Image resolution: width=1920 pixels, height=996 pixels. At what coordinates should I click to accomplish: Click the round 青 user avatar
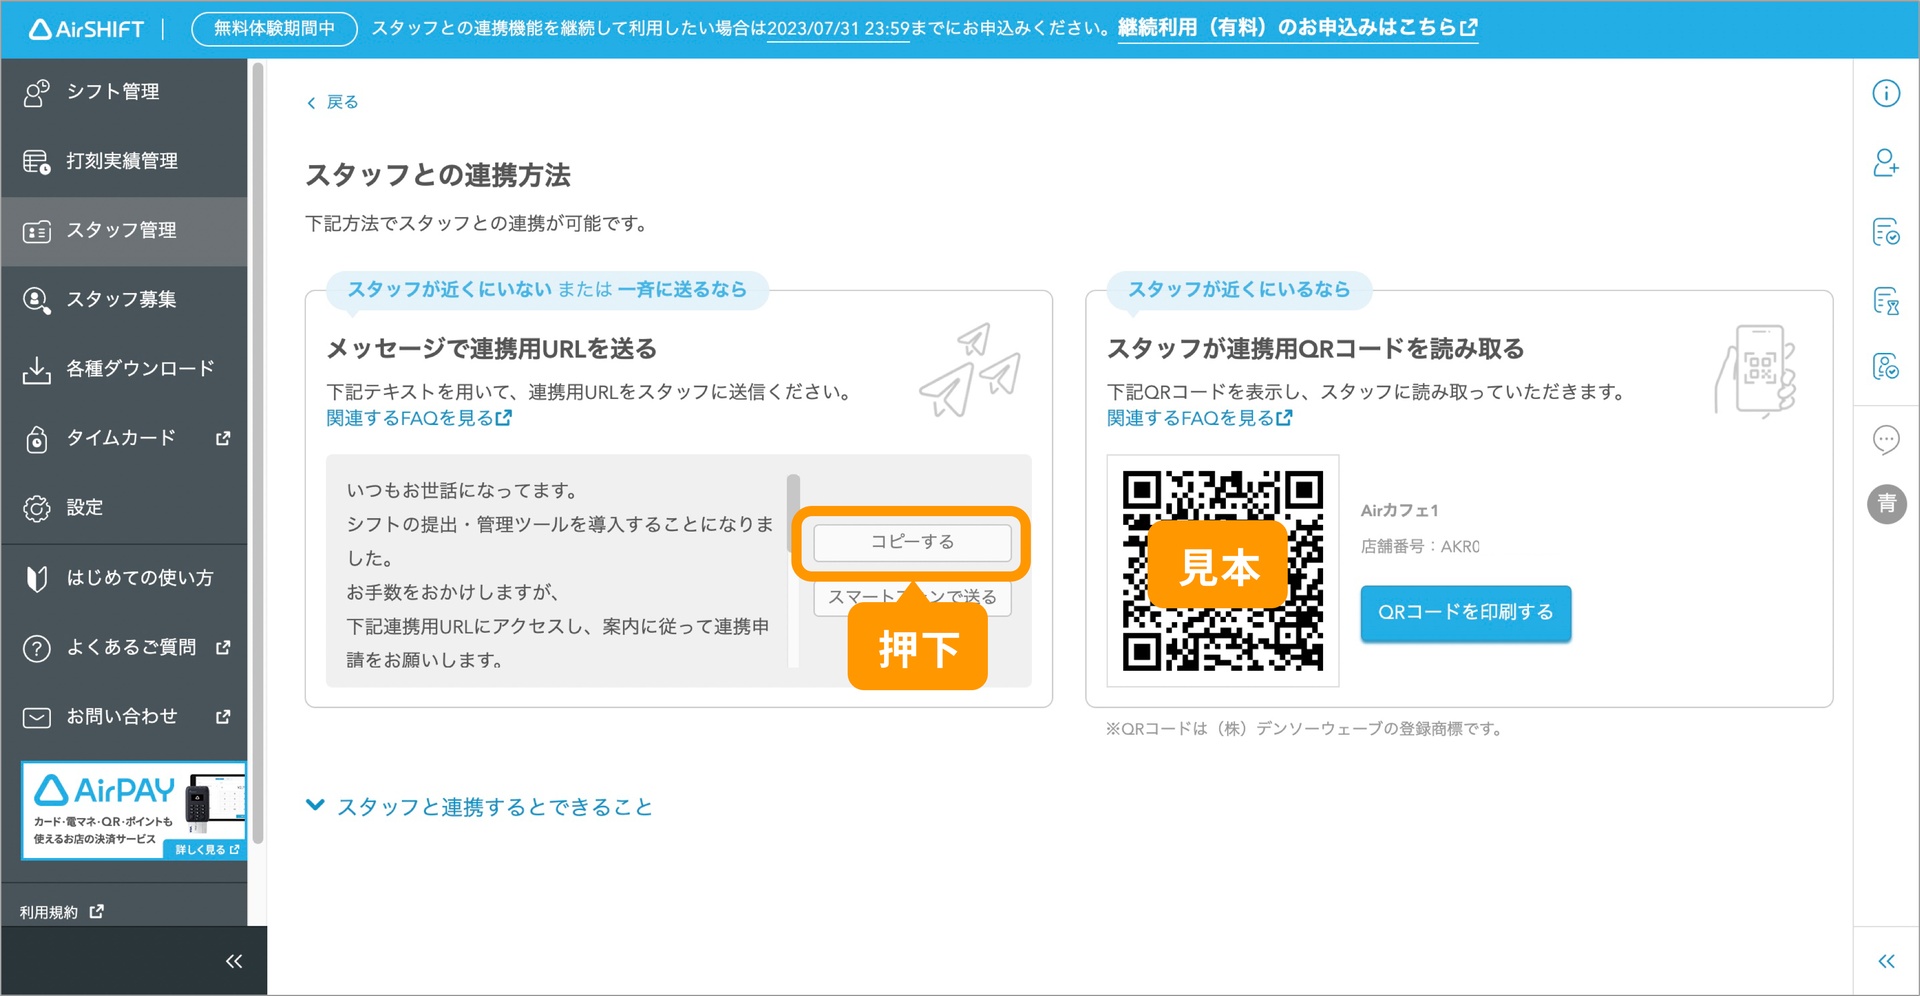1886,503
